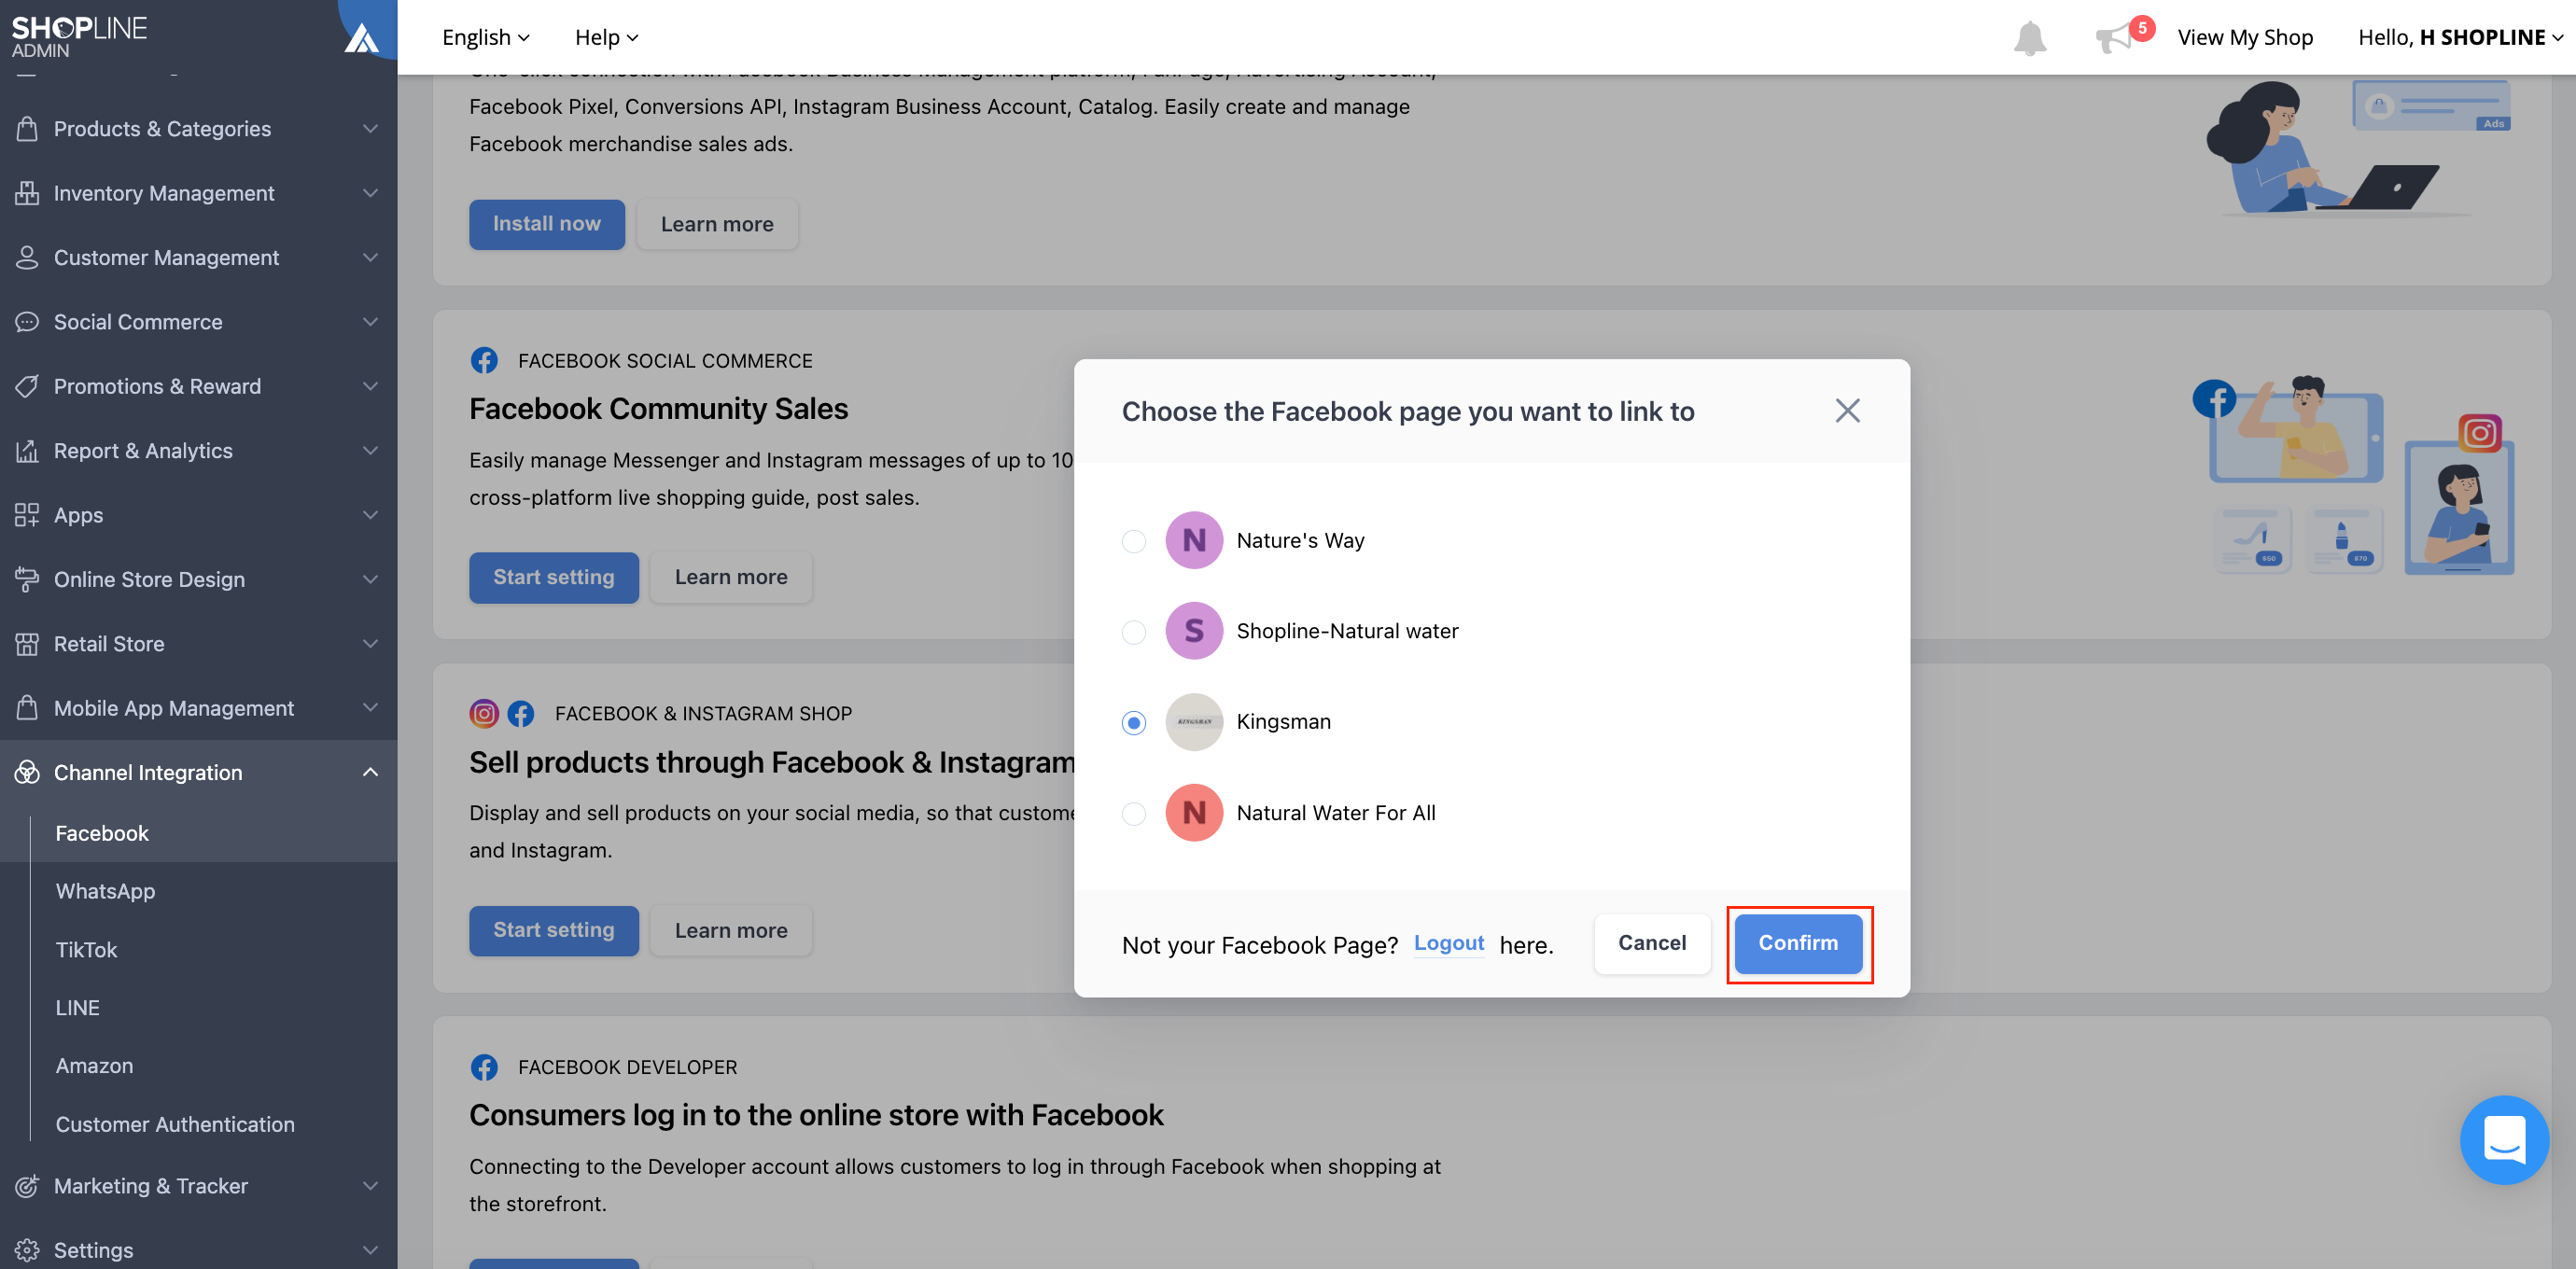2576x1269 pixels.
Task: Click the Retail Store shop icon
Action: coord(27,644)
